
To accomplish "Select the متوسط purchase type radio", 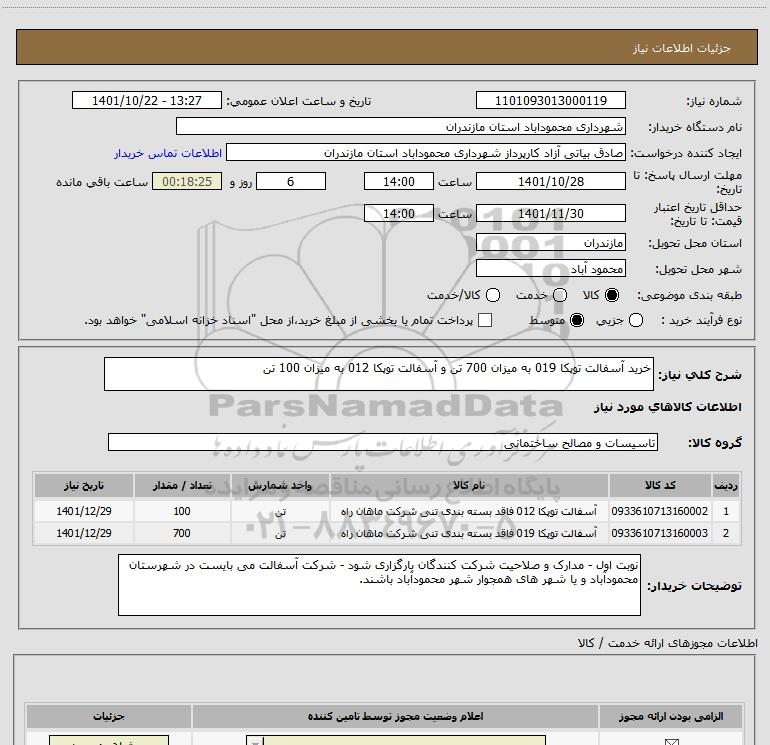I will coord(577,321).
